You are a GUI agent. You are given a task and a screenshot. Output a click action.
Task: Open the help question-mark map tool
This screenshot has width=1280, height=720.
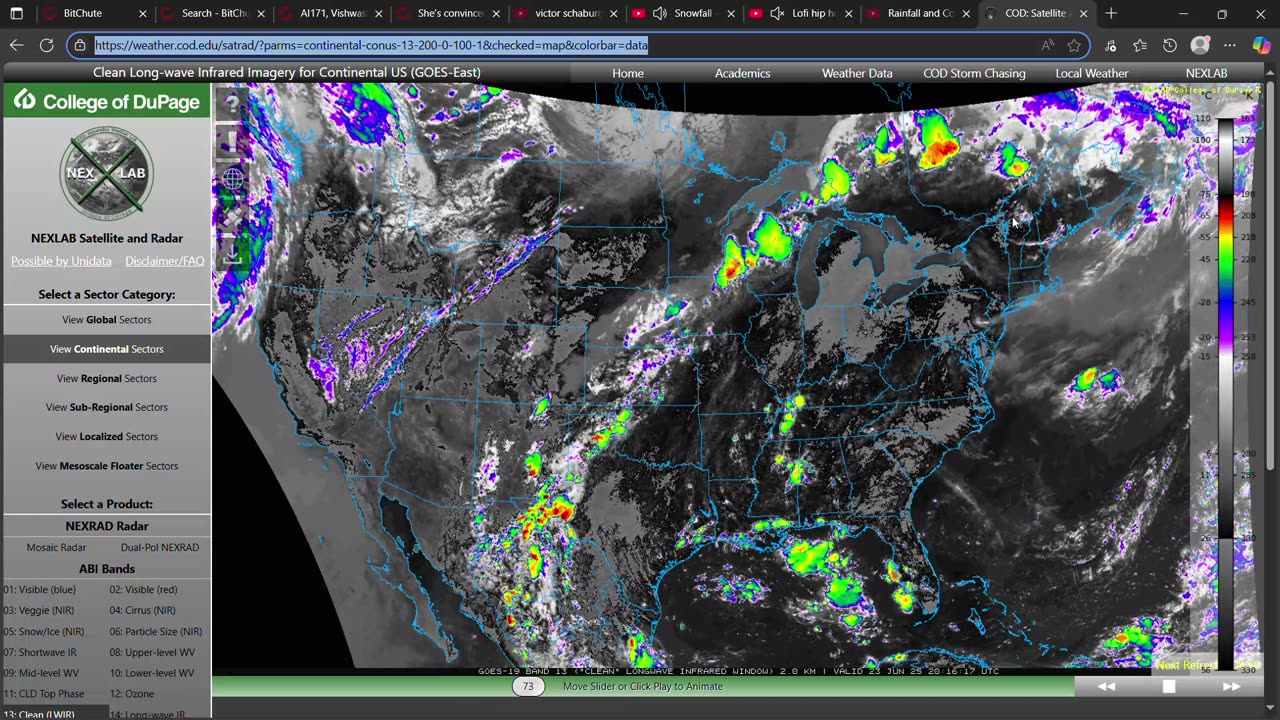point(232,102)
